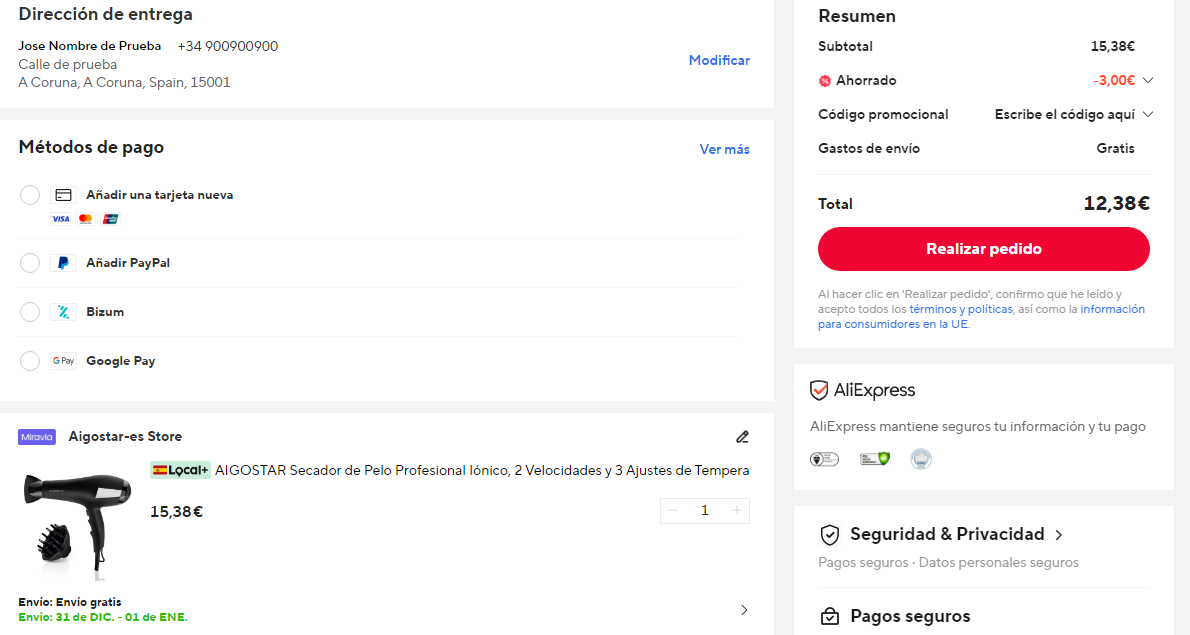The image size is (1190, 635).
Task: Click the green shield certification badge
Action: coord(874,459)
